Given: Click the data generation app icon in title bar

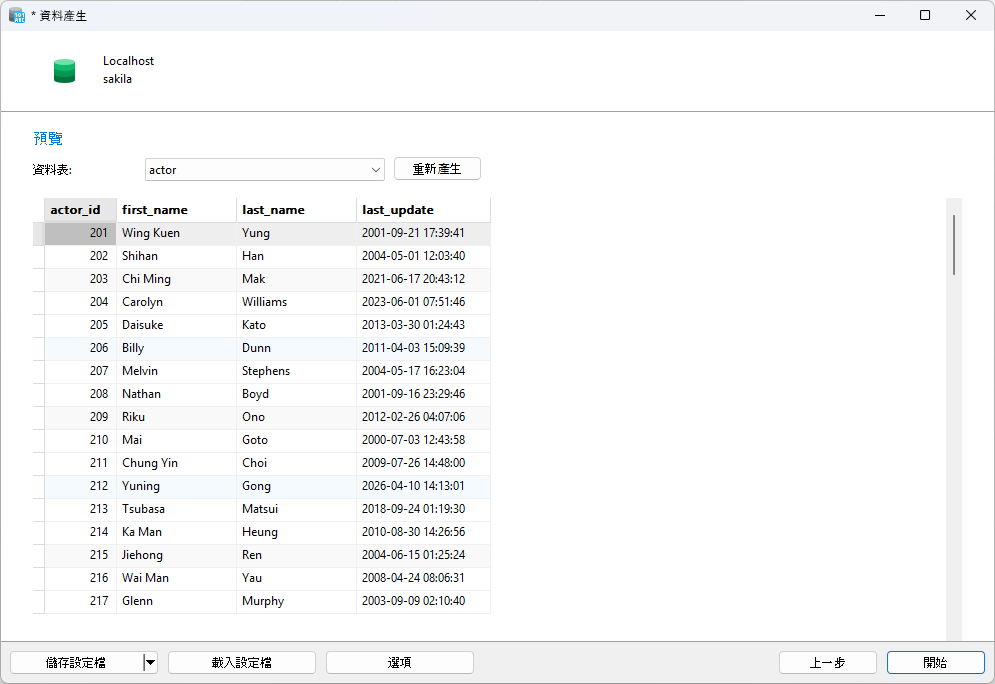Looking at the screenshot, I should (x=16, y=15).
